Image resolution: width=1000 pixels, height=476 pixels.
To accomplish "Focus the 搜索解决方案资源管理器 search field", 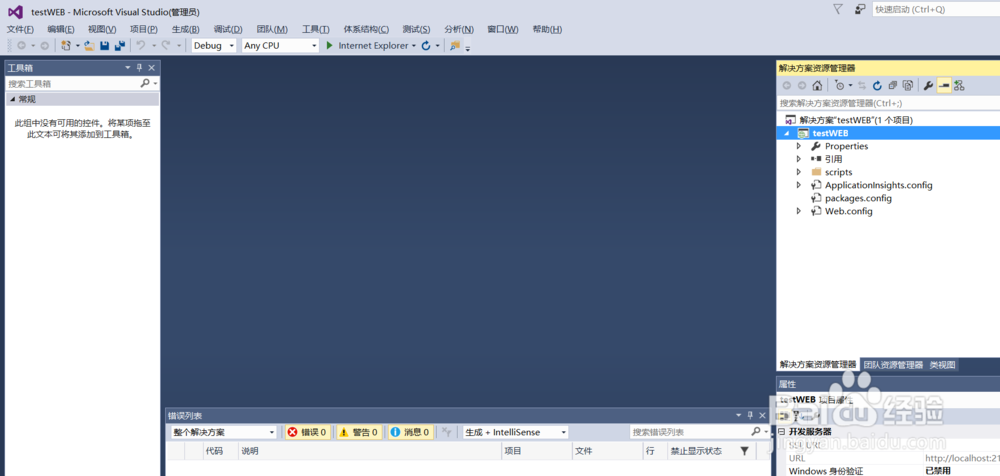I will pyautogui.click(x=888, y=103).
